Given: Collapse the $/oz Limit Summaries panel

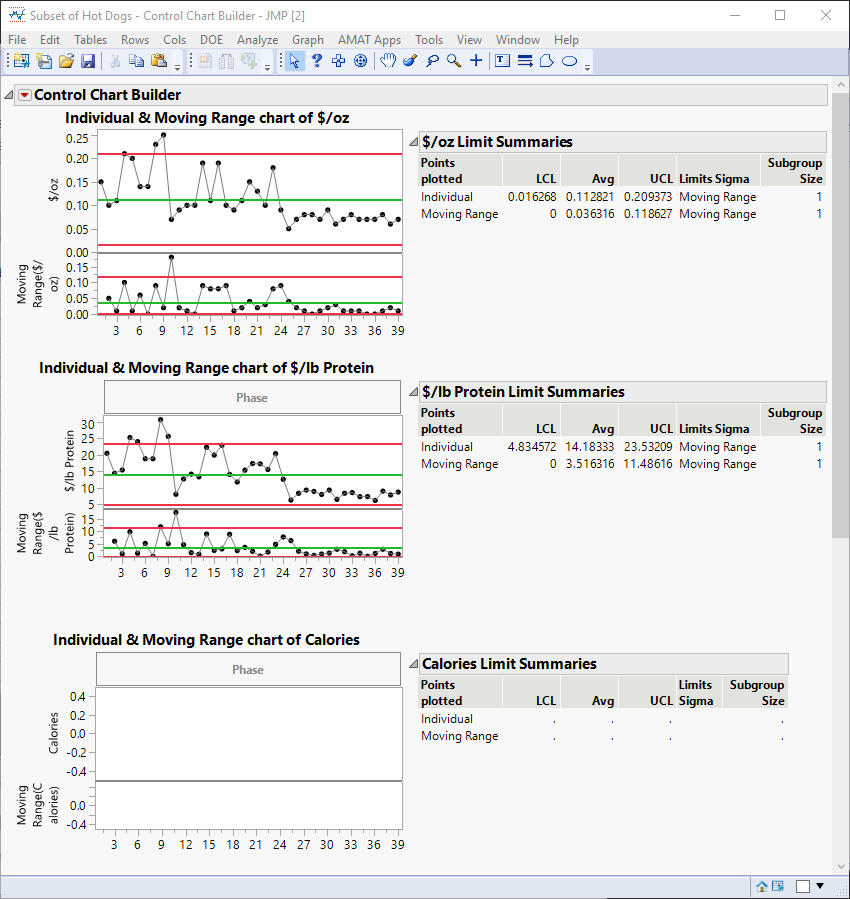Looking at the screenshot, I should coord(415,141).
